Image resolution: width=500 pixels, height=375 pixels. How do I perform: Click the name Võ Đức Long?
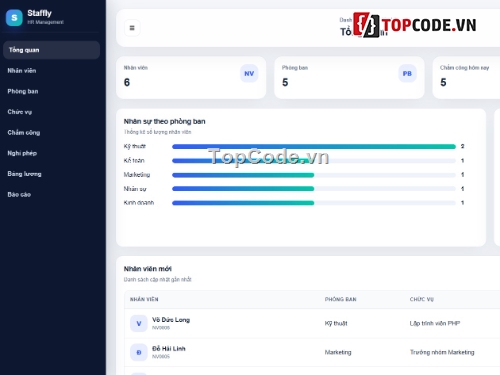pos(171,320)
